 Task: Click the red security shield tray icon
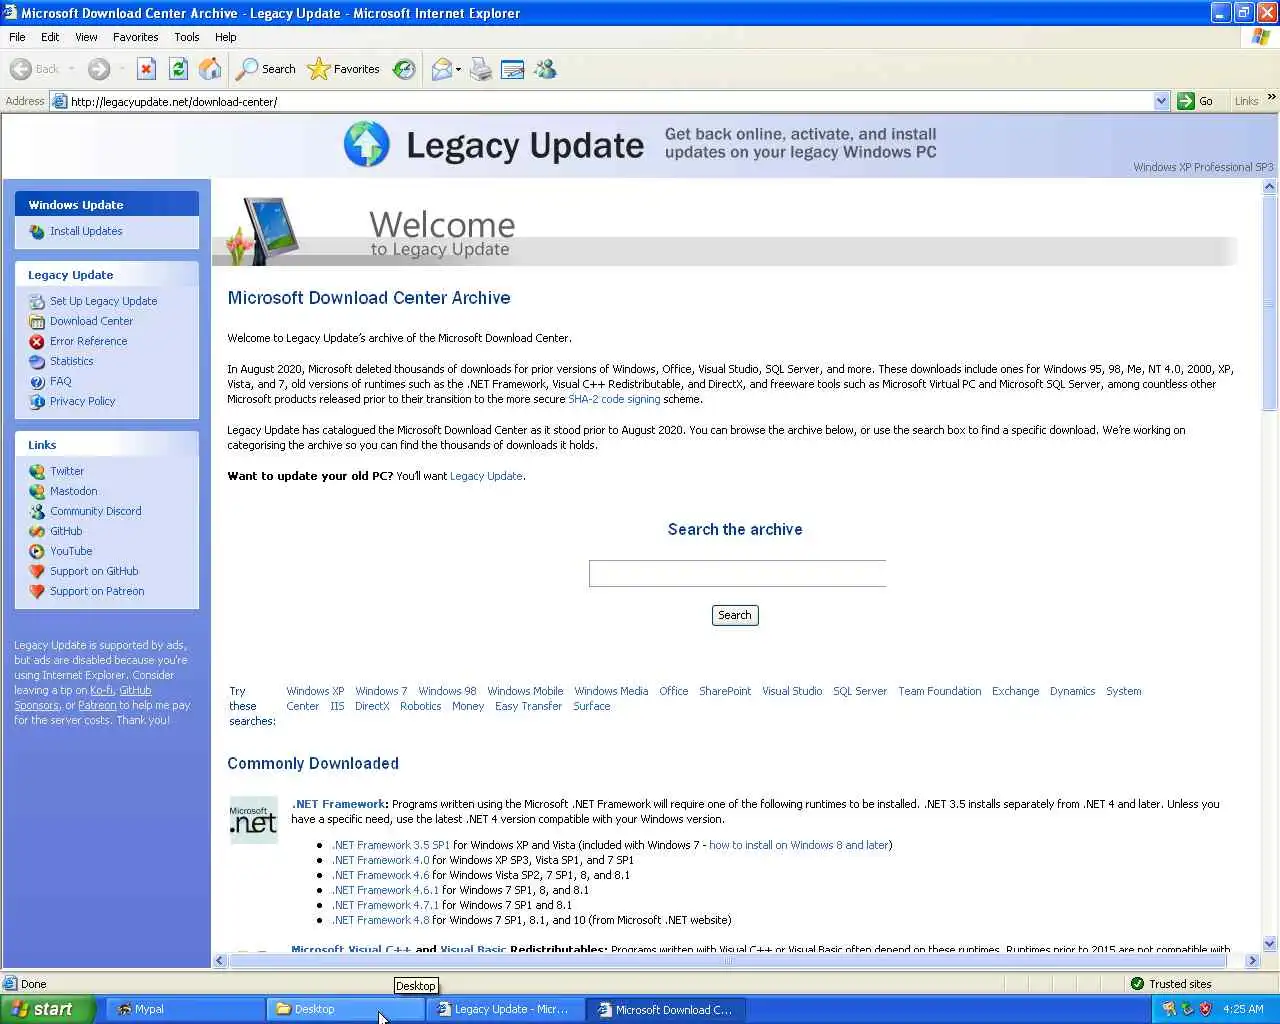[1205, 1009]
